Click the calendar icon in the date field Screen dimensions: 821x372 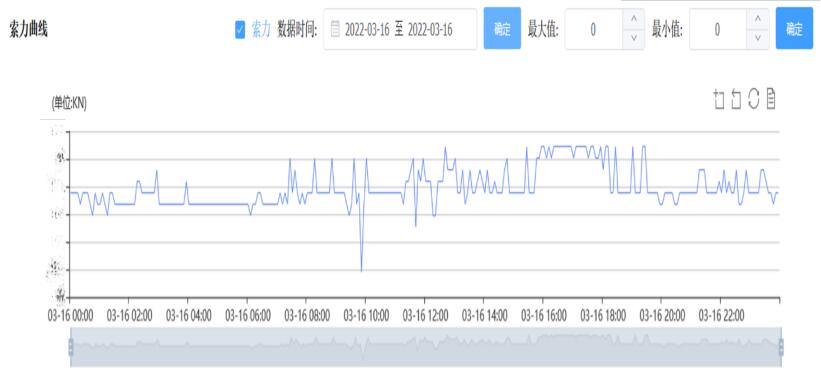[x=336, y=29]
